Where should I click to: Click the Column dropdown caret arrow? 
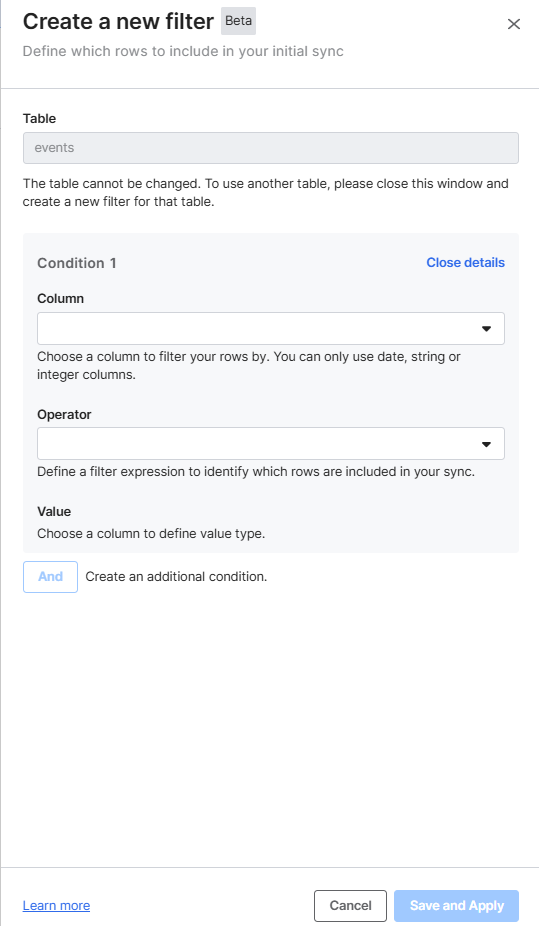[486, 328]
